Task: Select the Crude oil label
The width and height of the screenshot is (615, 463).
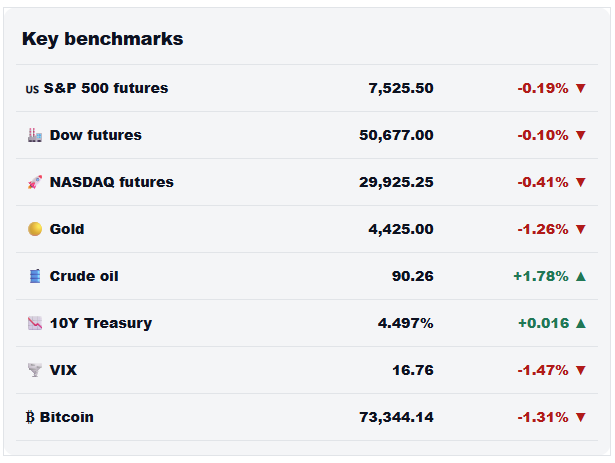Action: click(x=84, y=276)
